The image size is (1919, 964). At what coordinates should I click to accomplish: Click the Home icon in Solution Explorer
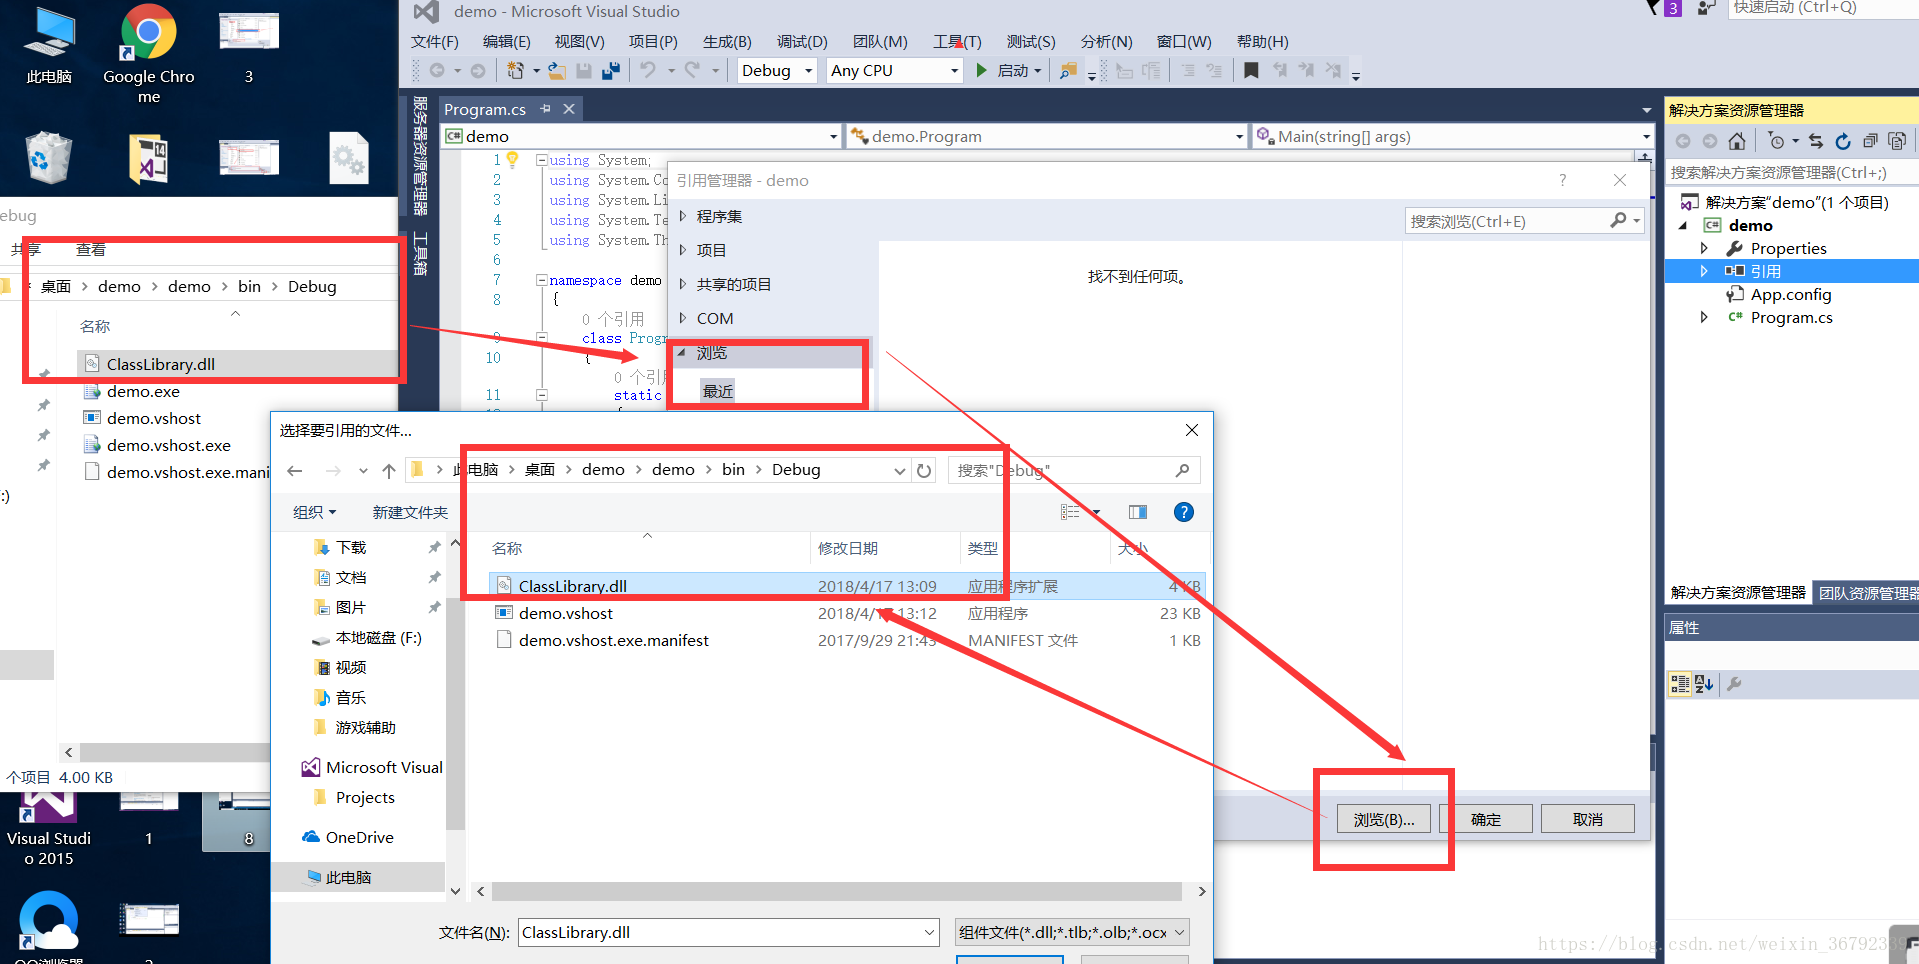pos(1737,141)
